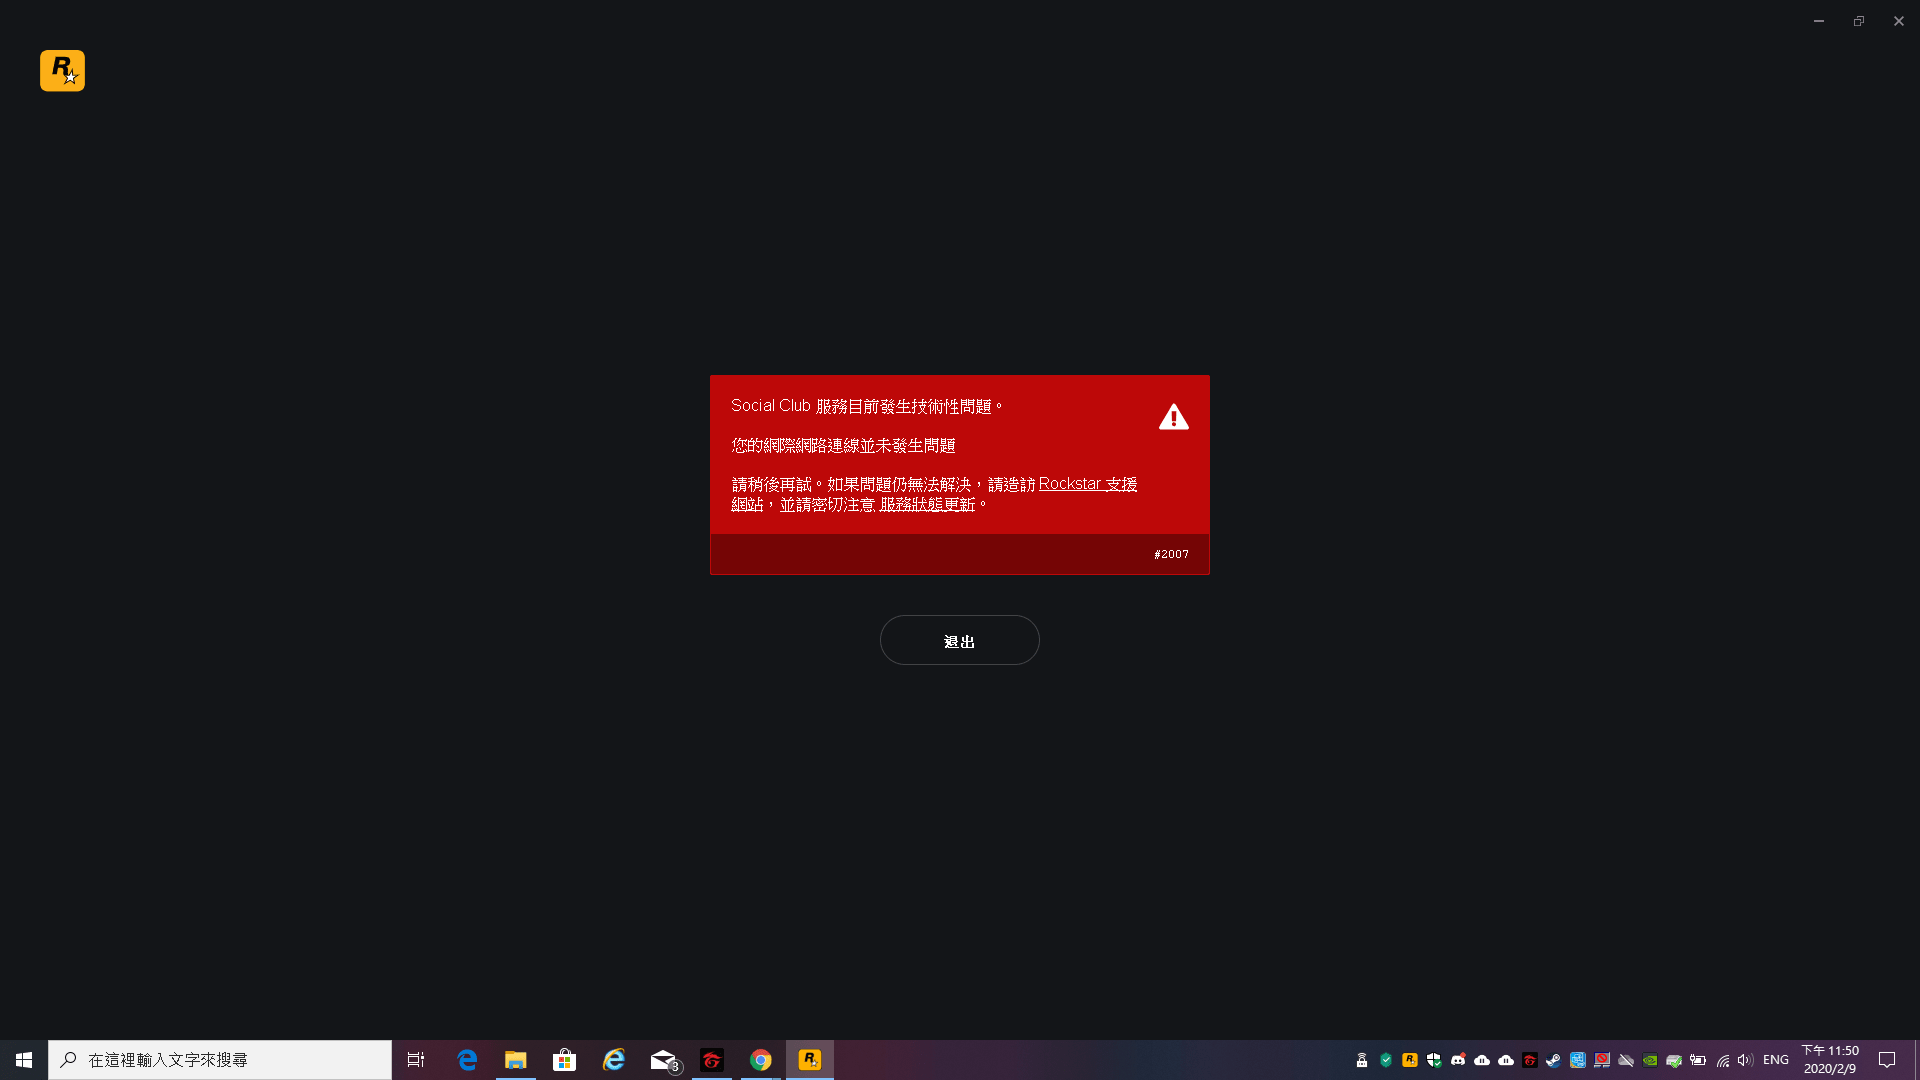Open File Explorer from the taskbar
The height and width of the screenshot is (1080, 1920).
(x=515, y=1060)
